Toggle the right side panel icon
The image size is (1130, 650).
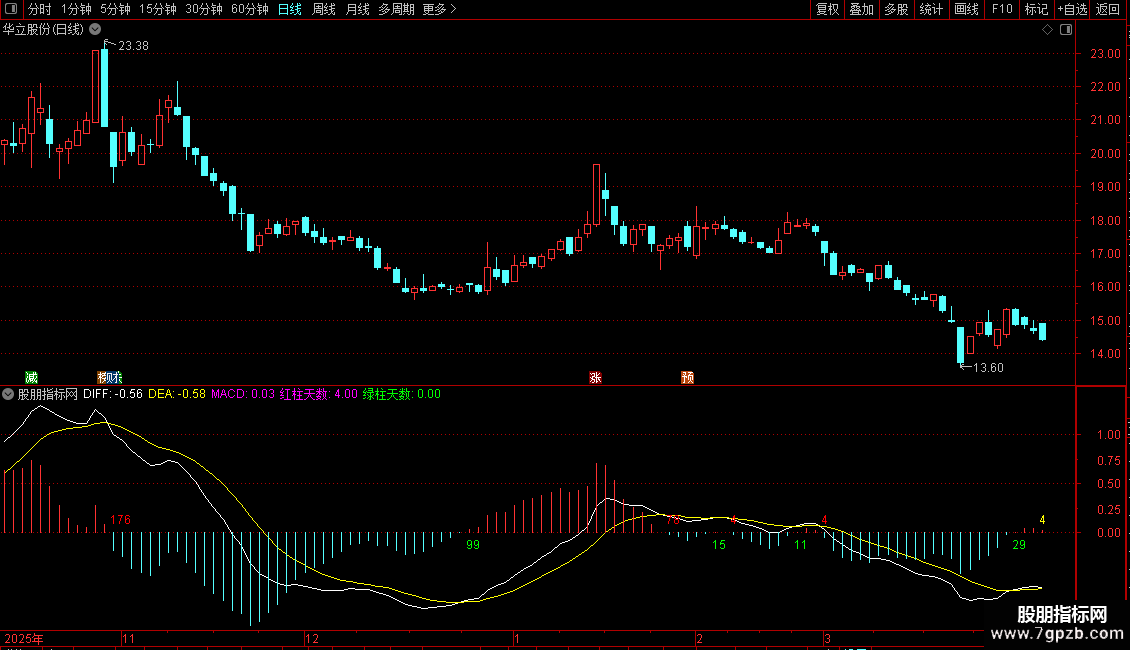pyautogui.click(x=1066, y=30)
